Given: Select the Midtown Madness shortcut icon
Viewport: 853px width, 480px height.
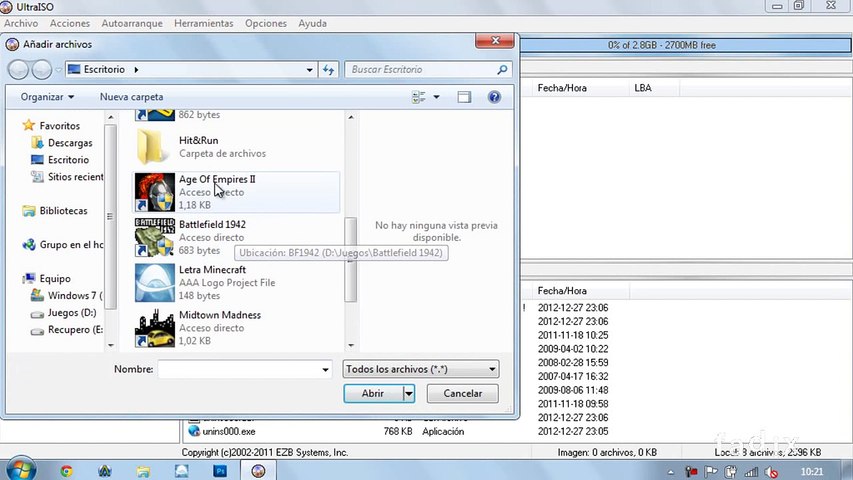Looking at the screenshot, I should point(154,328).
